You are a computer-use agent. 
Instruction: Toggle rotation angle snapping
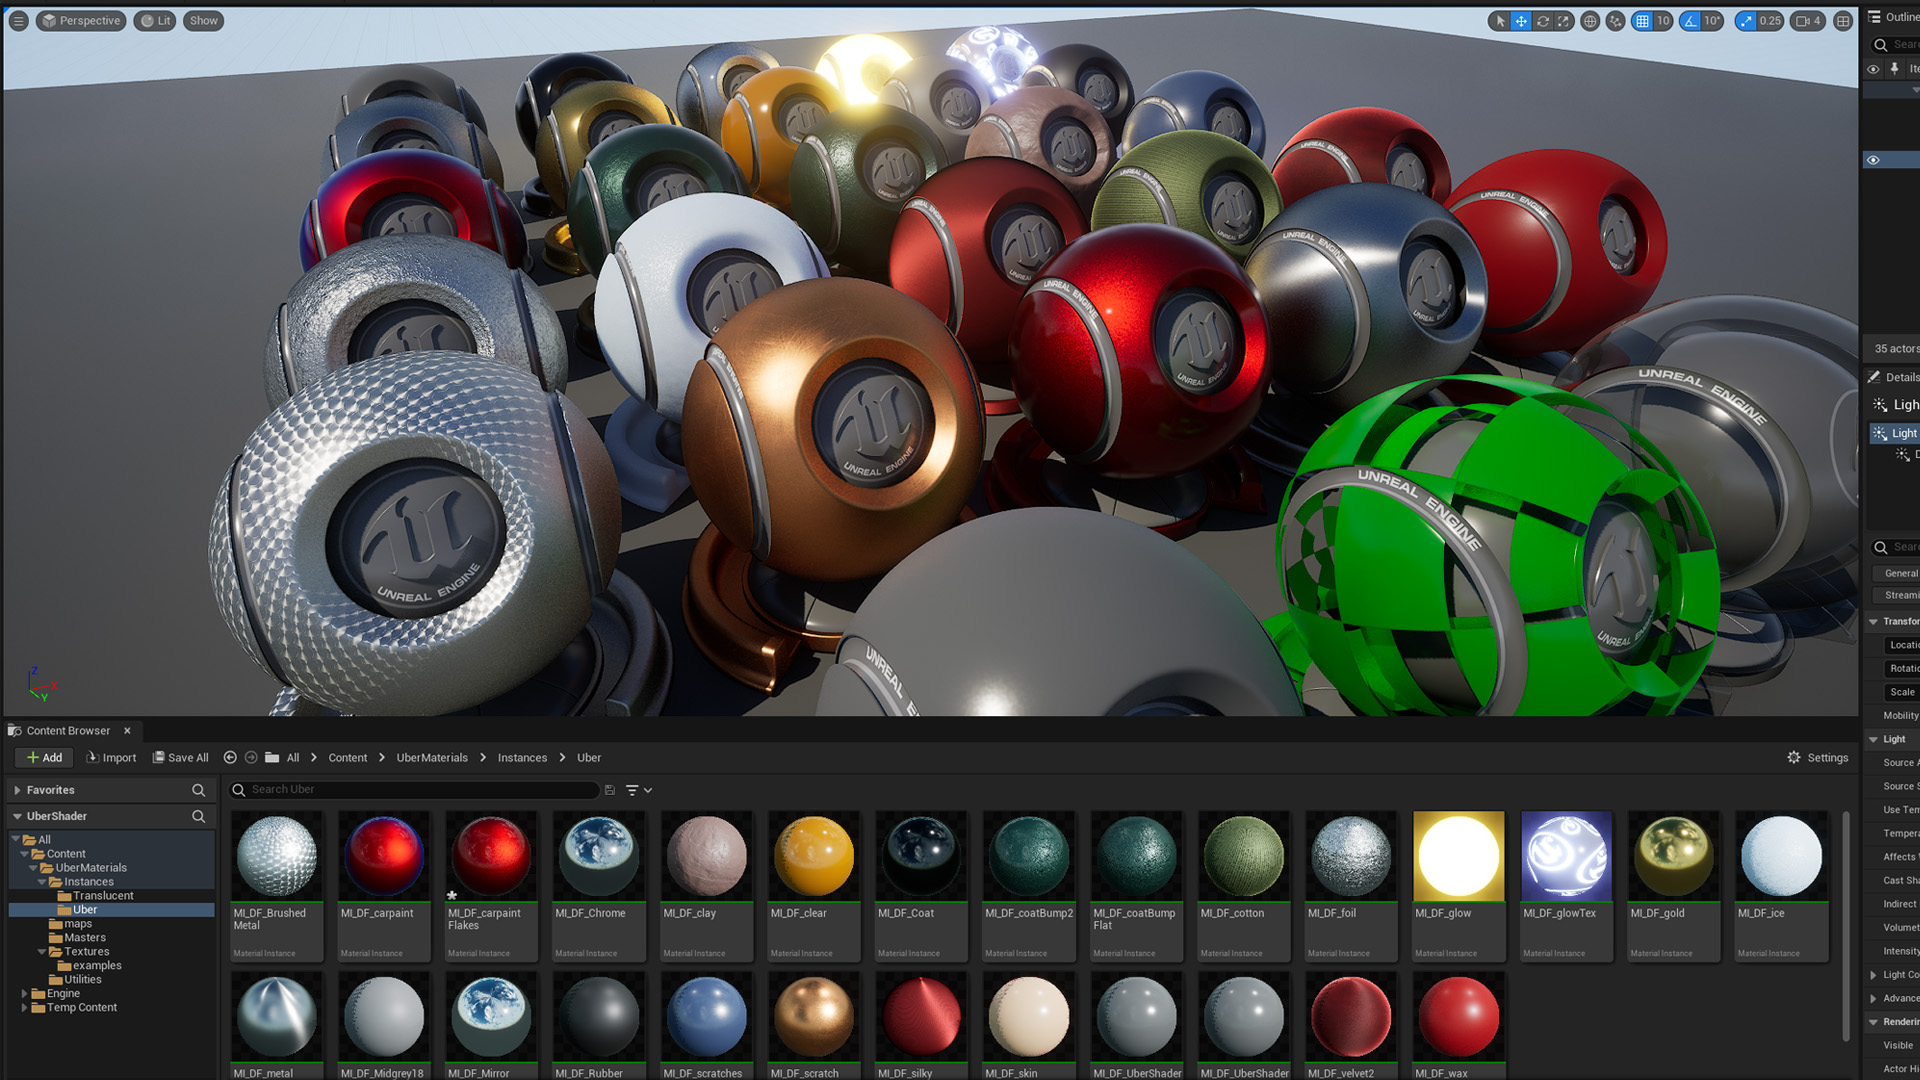(x=1691, y=21)
